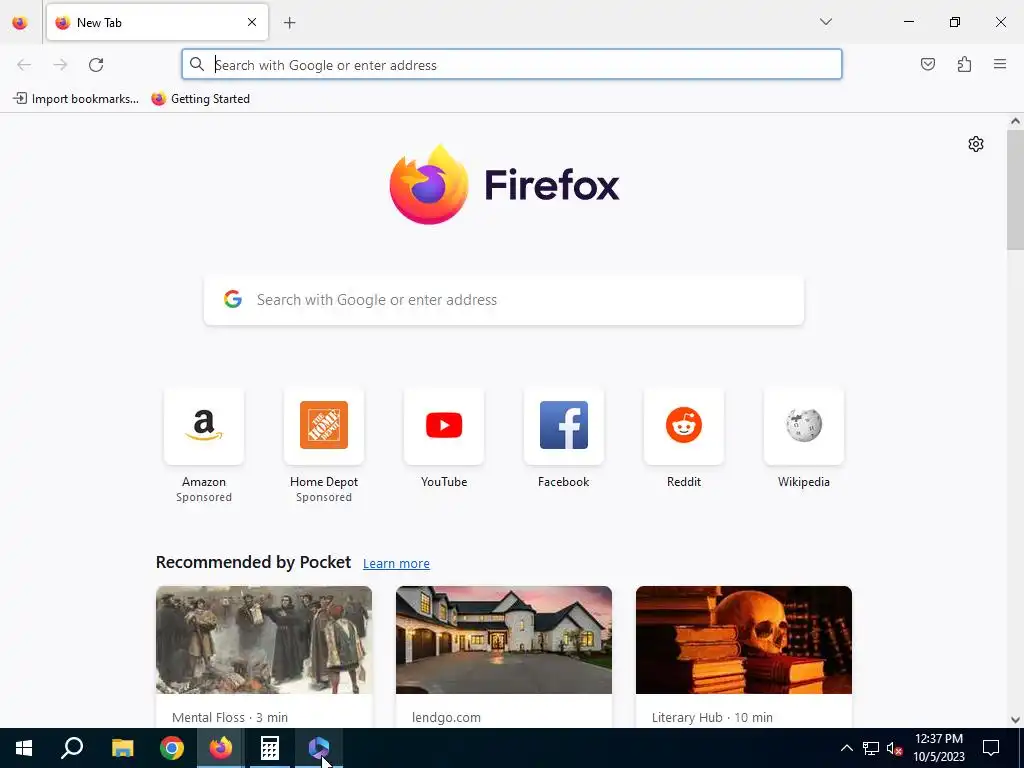Image resolution: width=1024 pixels, height=768 pixels.
Task: Click the vertical scrollbar thumb
Action: [1015, 189]
